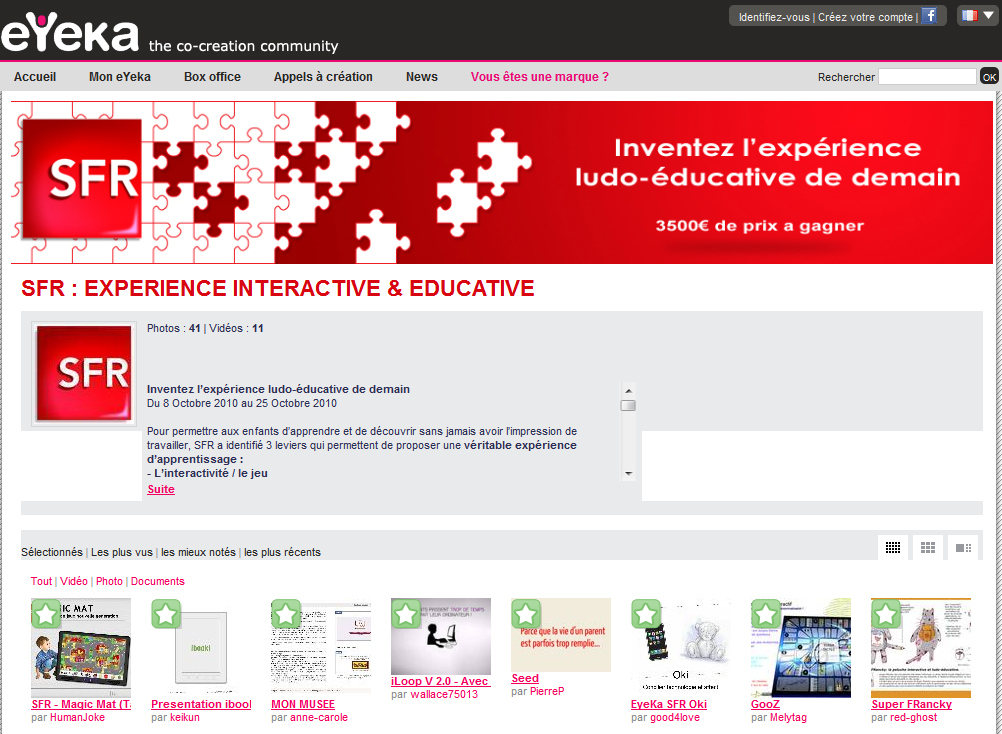
Task: Open iLoop V 2.0 video thumbnail
Action: coord(441,636)
